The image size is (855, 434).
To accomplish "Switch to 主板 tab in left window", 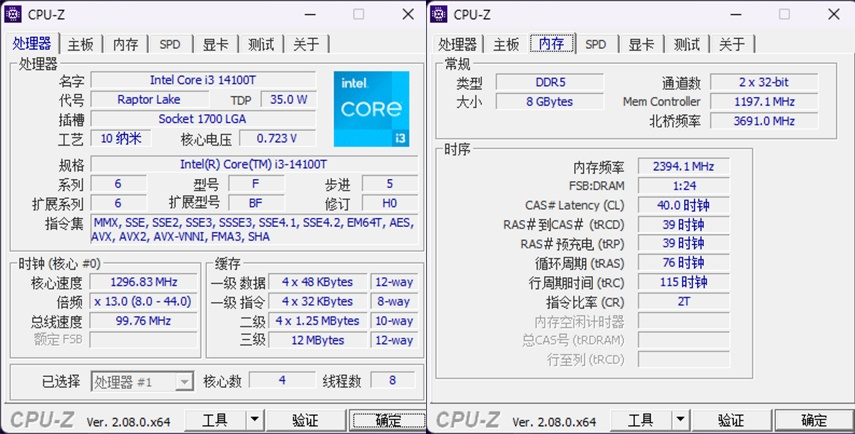I will pos(81,44).
